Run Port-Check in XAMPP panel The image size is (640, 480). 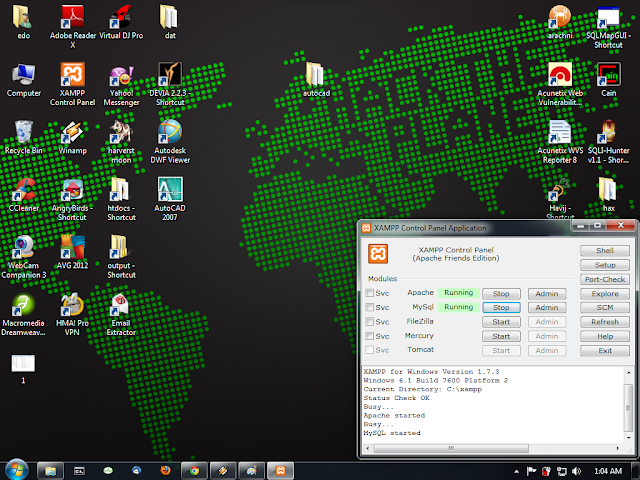(605, 279)
